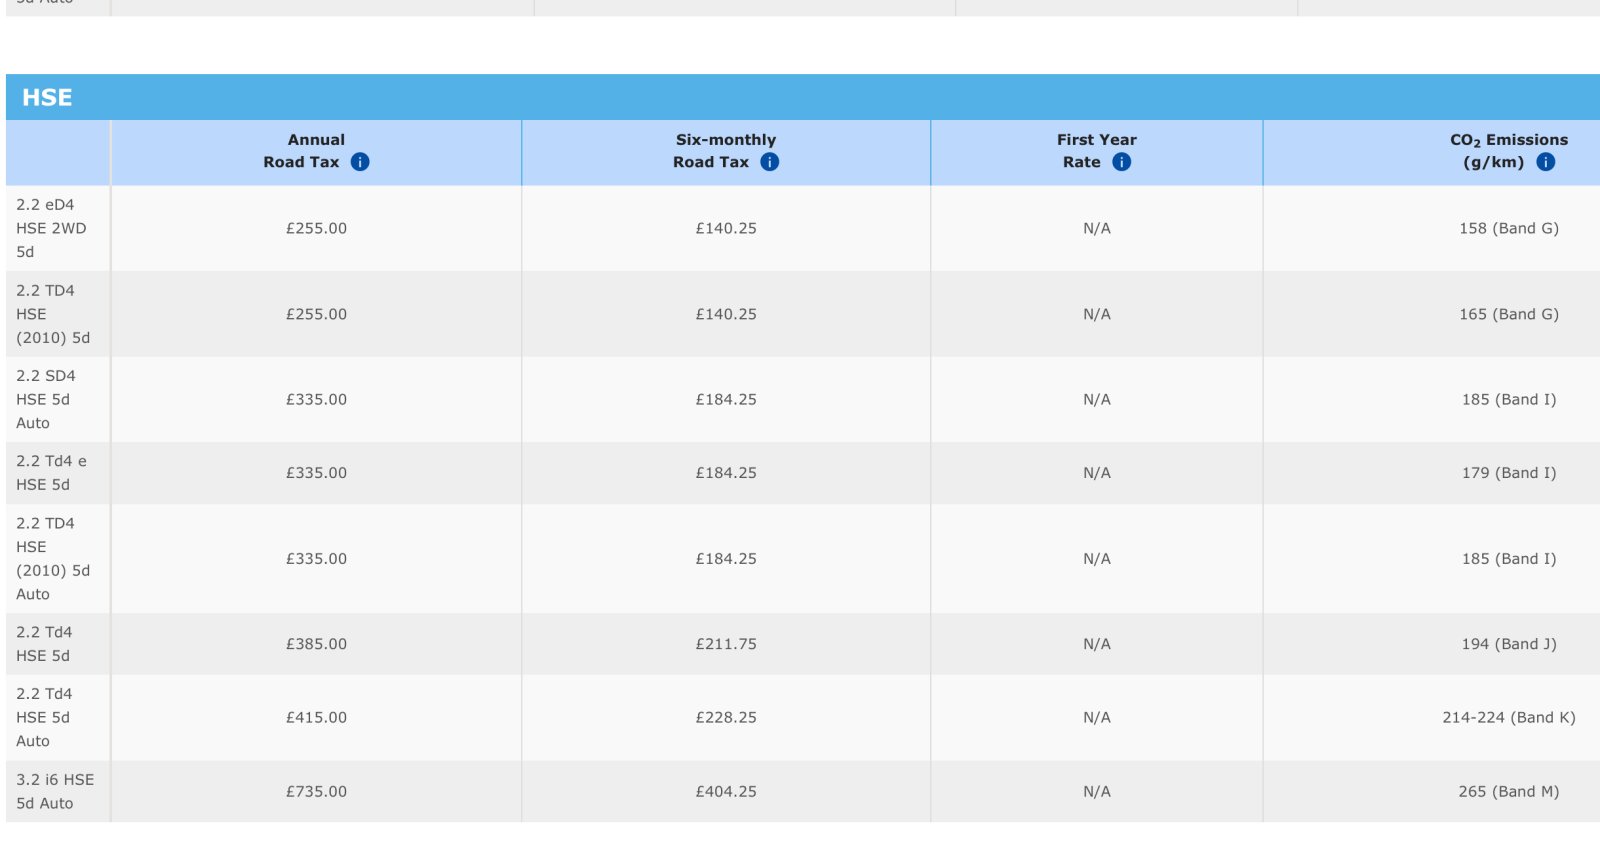The height and width of the screenshot is (857, 1600).
Task: Click 265 (Band M) emissions value
Action: click(1509, 791)
